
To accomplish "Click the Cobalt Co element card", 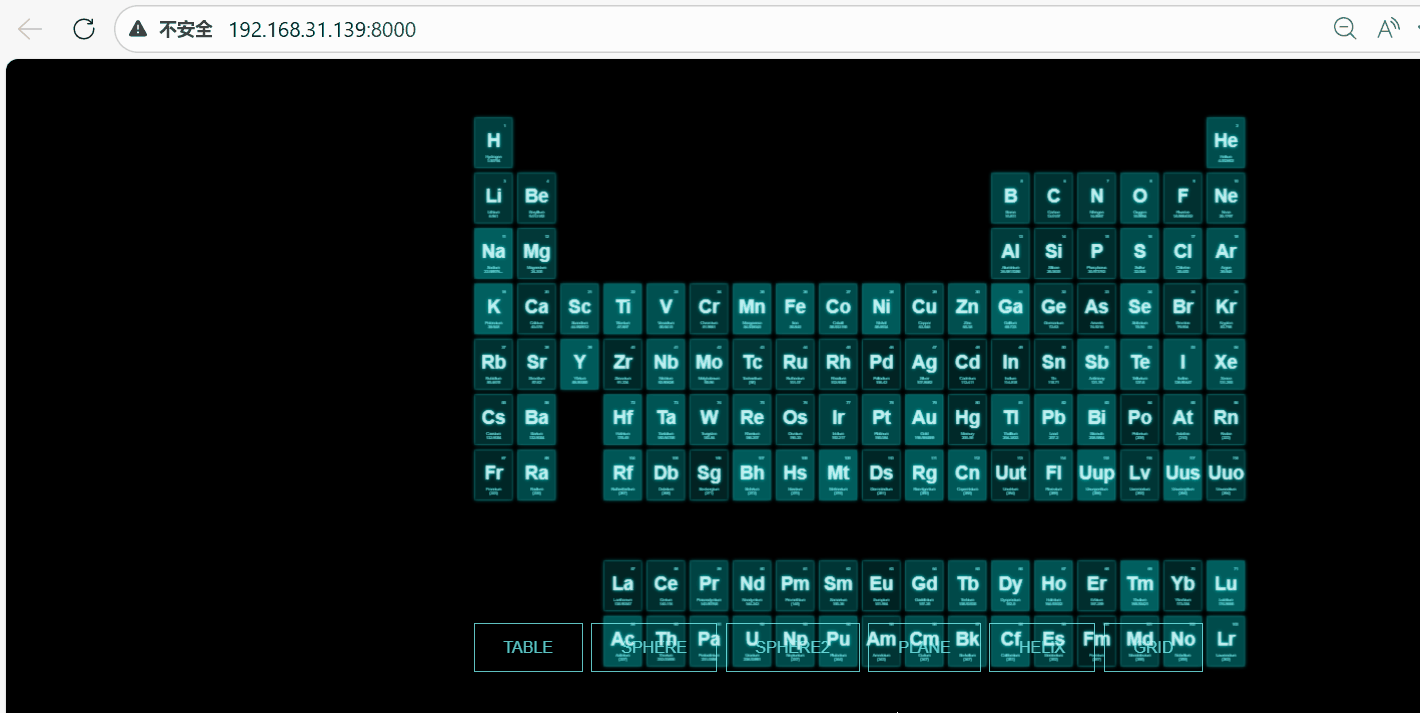I will coord(838,309).
